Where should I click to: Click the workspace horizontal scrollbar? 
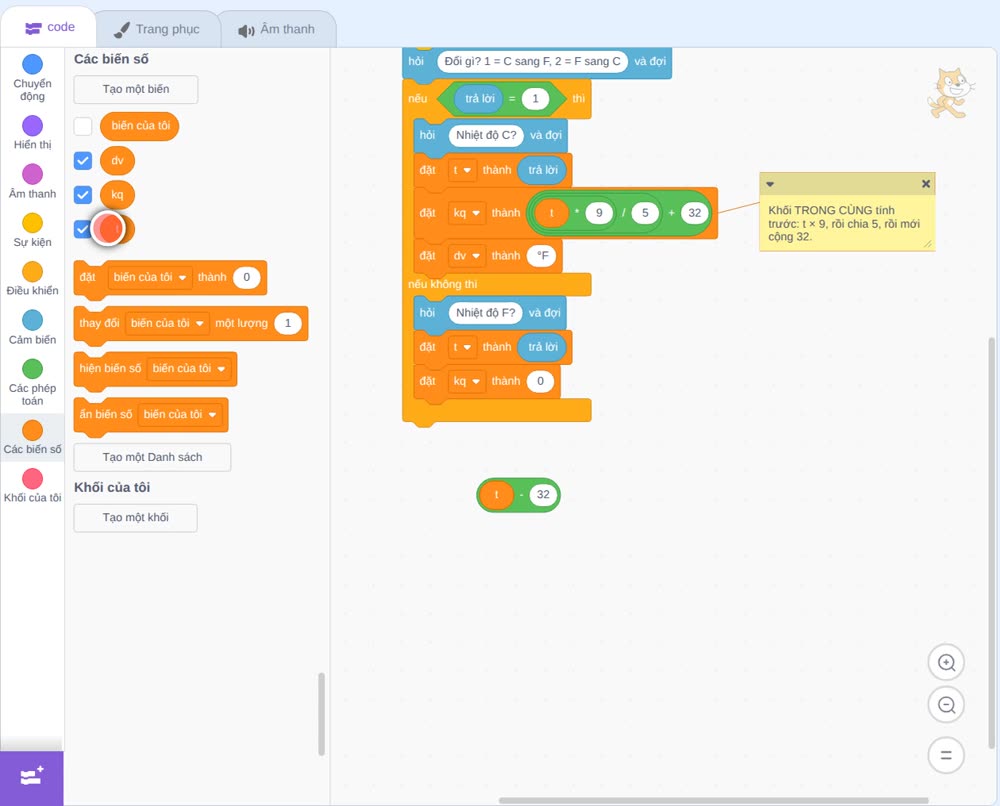tap(713, 800)
